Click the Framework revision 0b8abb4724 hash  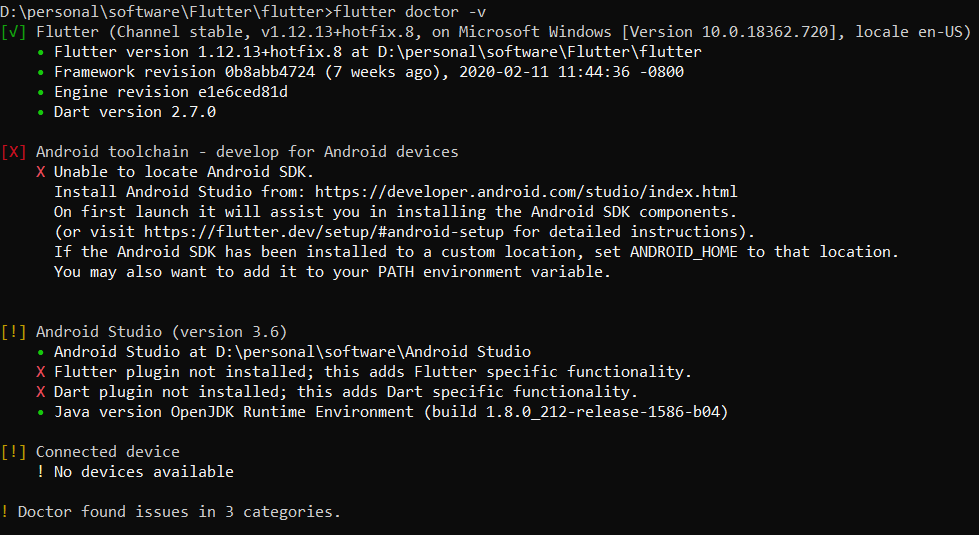270,72
